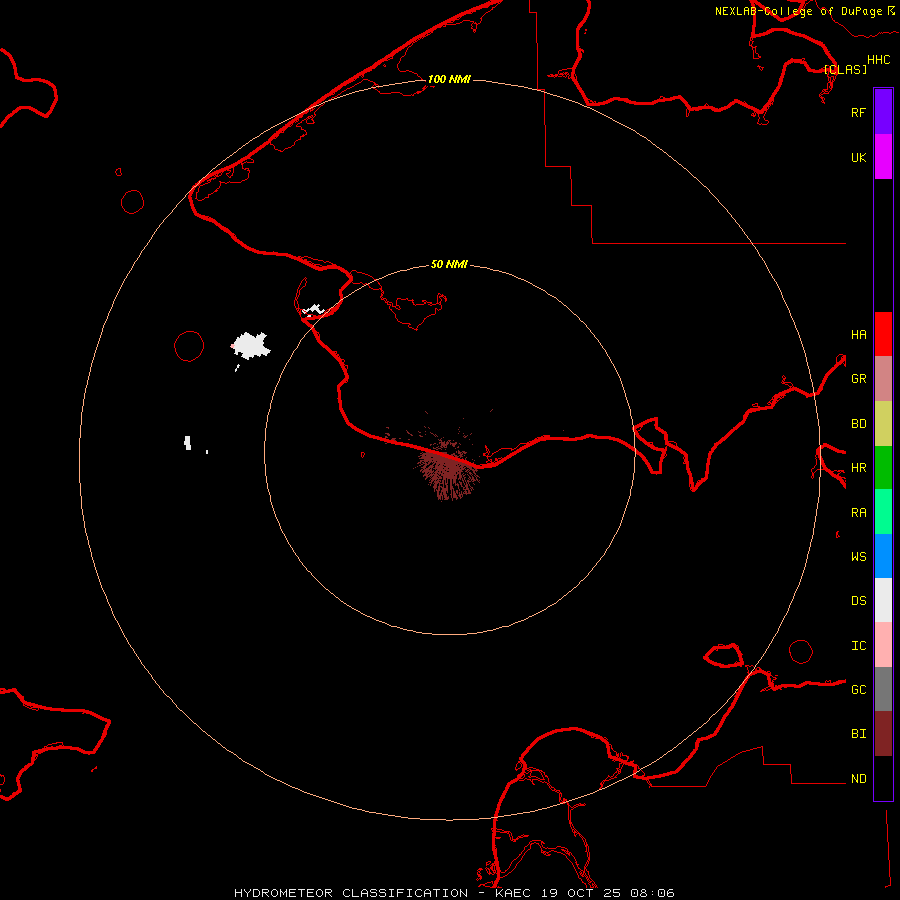Click the GR legend label
The image size is (900, 900).
[x=858, y=378]
